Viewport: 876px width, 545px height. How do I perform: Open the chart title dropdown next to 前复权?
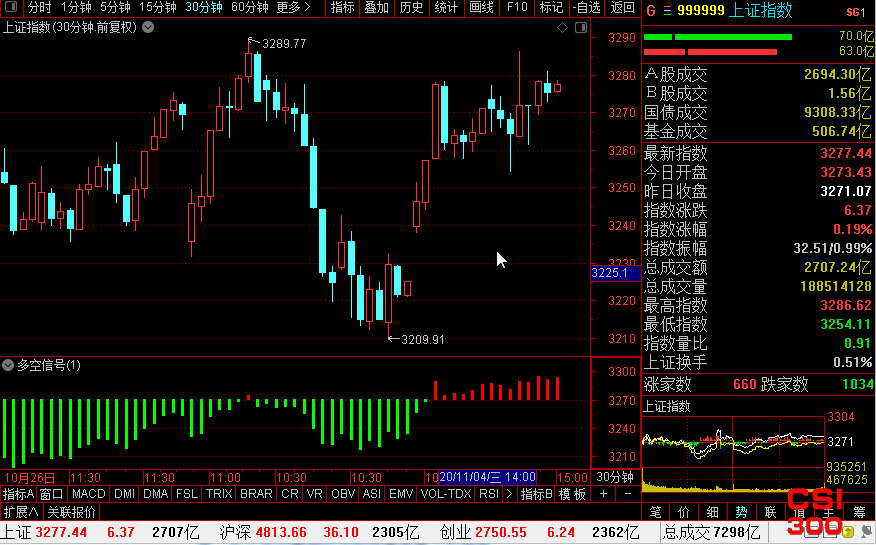coord(148,27)
